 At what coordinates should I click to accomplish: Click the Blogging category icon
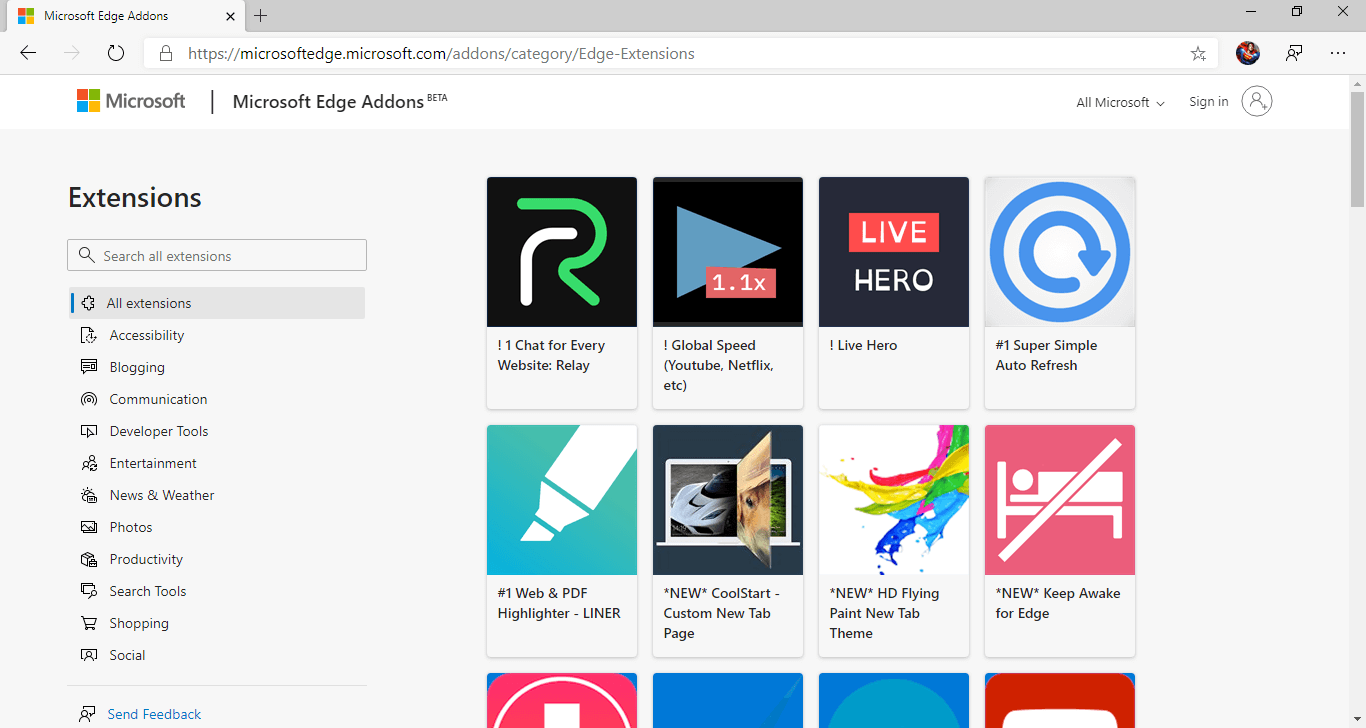89,367
